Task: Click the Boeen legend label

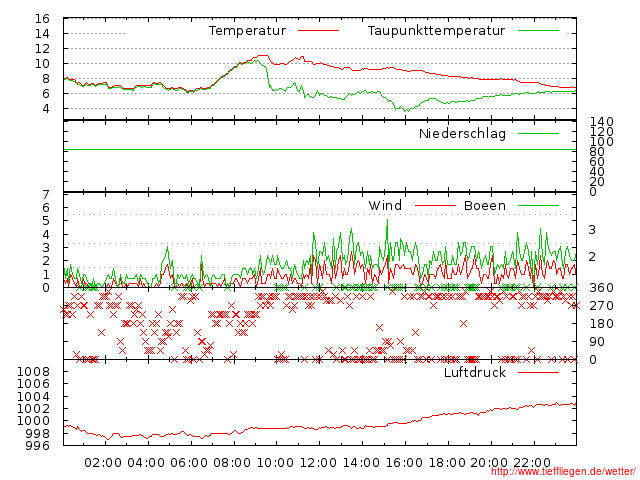Action: point(484,205)
